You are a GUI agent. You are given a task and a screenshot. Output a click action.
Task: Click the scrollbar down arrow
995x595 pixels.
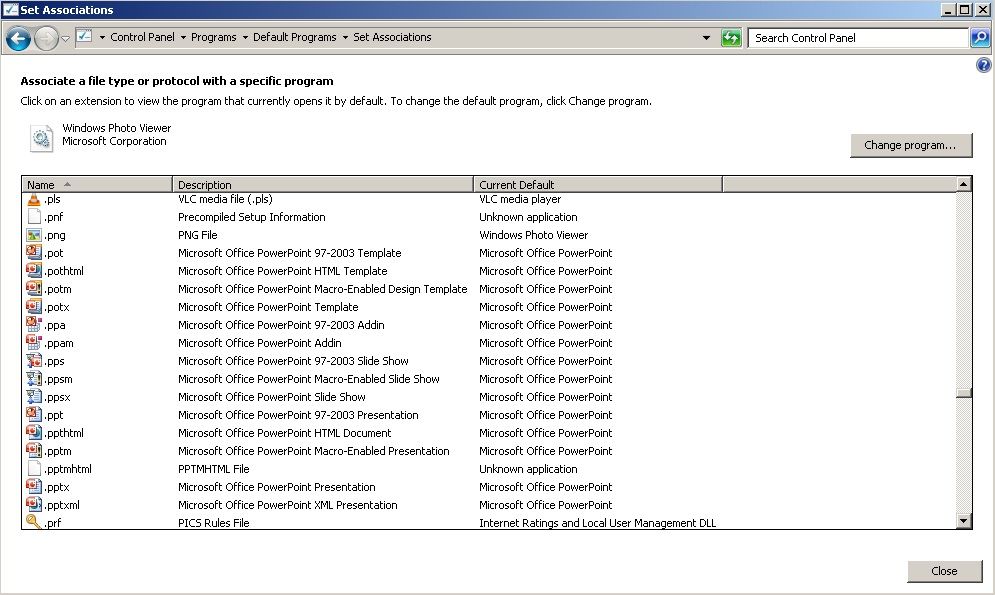963,521
